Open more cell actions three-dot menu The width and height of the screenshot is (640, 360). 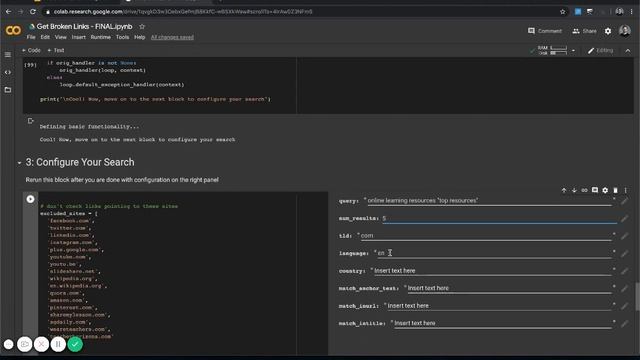point(625,190)
